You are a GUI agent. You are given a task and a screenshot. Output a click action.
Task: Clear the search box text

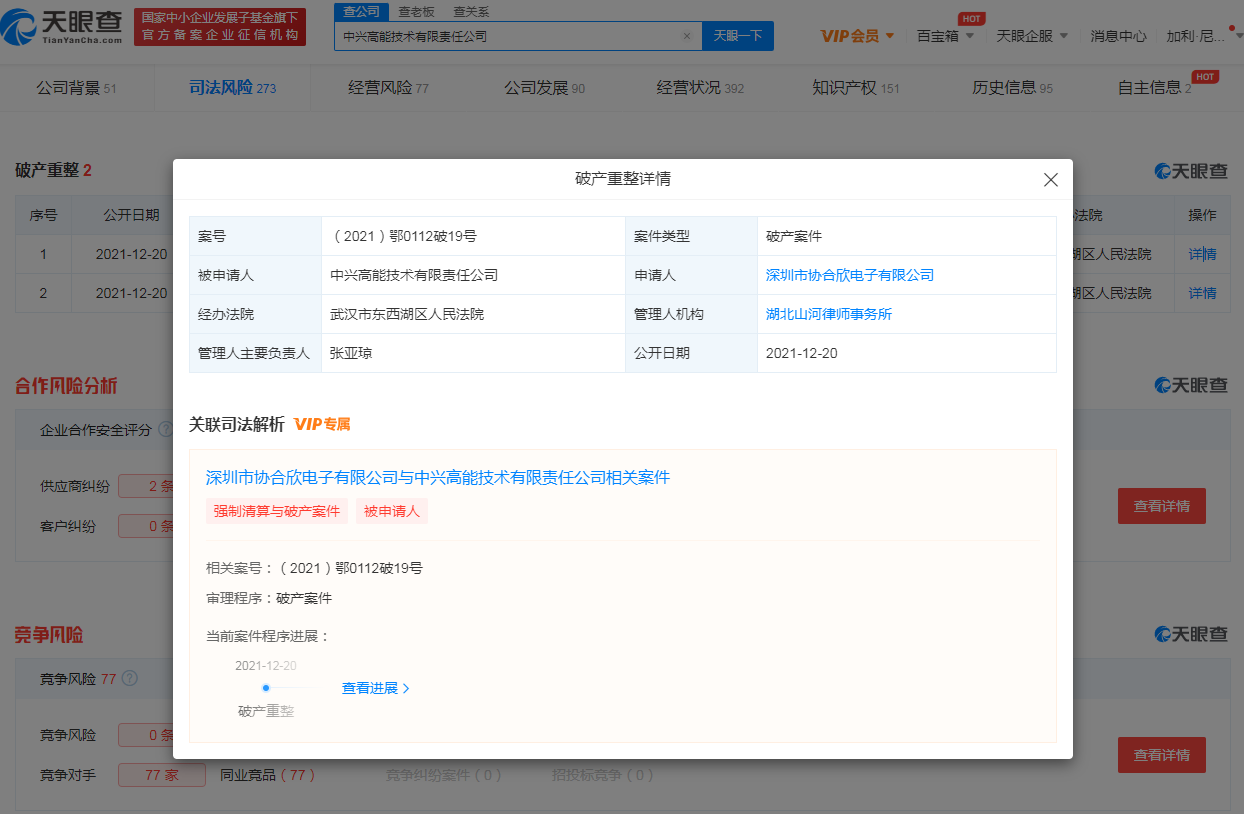[687, 36]
